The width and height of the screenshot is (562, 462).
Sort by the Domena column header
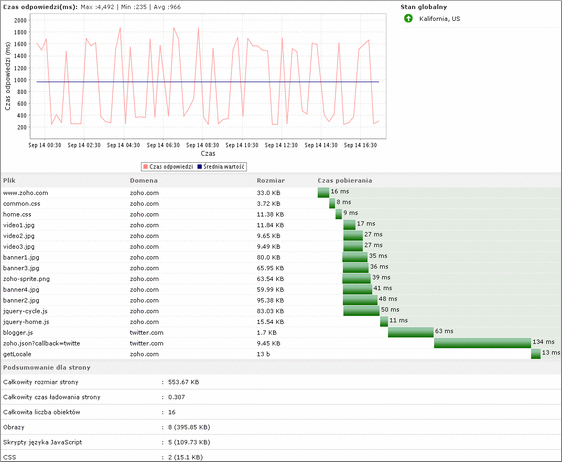pyautogui.click(x=143, y=181)
